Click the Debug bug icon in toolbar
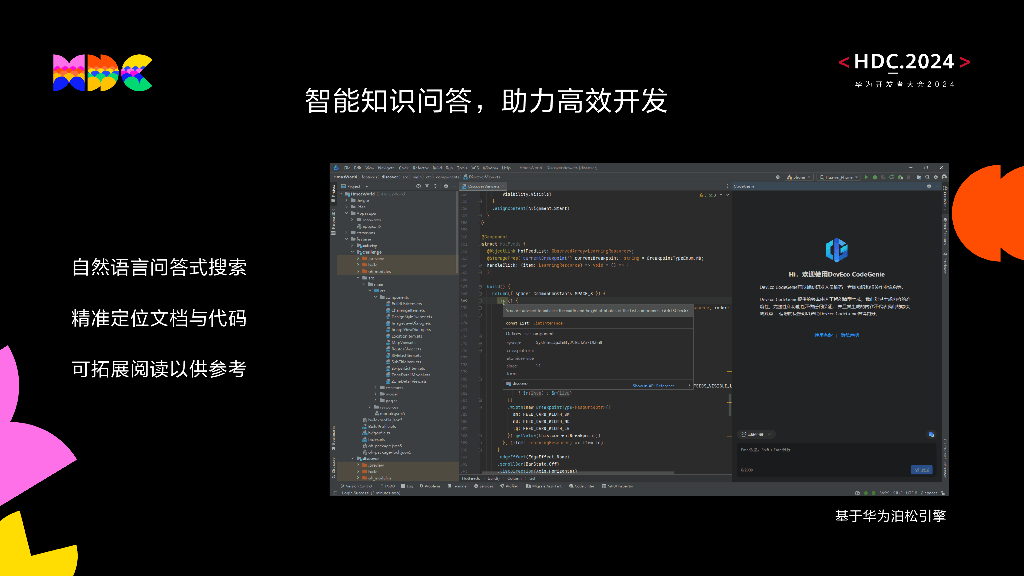This screenshot has height=576, width=1024. pos(873,177)
